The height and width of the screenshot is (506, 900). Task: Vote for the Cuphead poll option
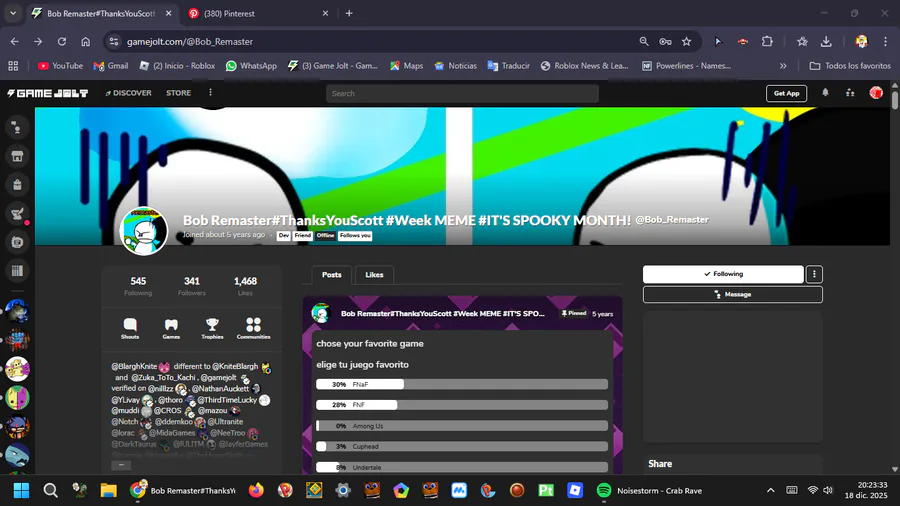(461, 446)
